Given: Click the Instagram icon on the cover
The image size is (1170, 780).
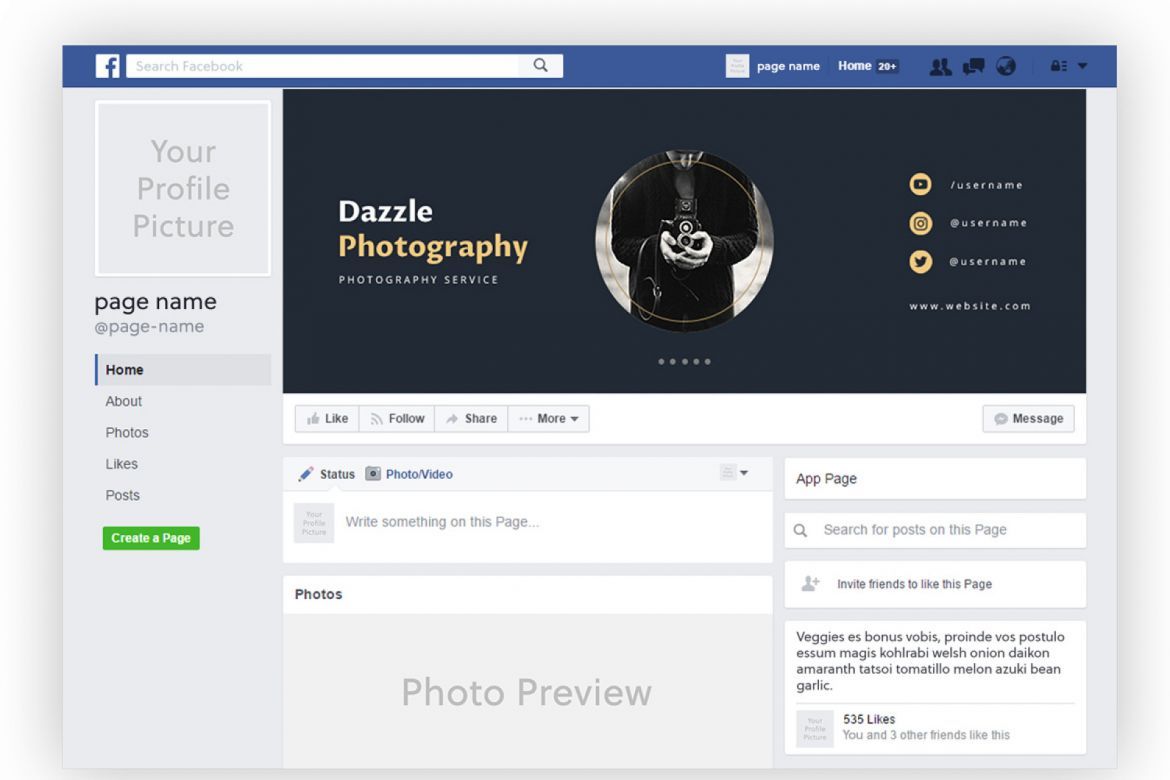Looking at the screenshot, I should tap(920, 223).
